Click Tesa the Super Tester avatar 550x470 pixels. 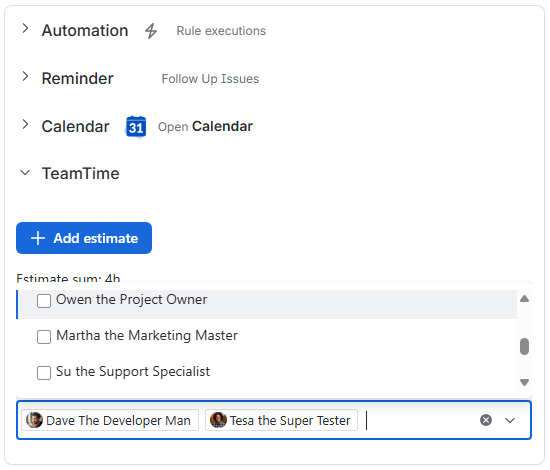pyautogui.click(x=218, y=420)
